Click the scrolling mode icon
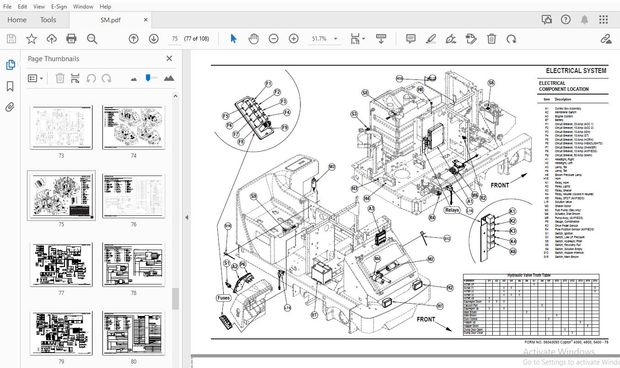This screenshot has height=368, width=620. click(x=381, y=39)
